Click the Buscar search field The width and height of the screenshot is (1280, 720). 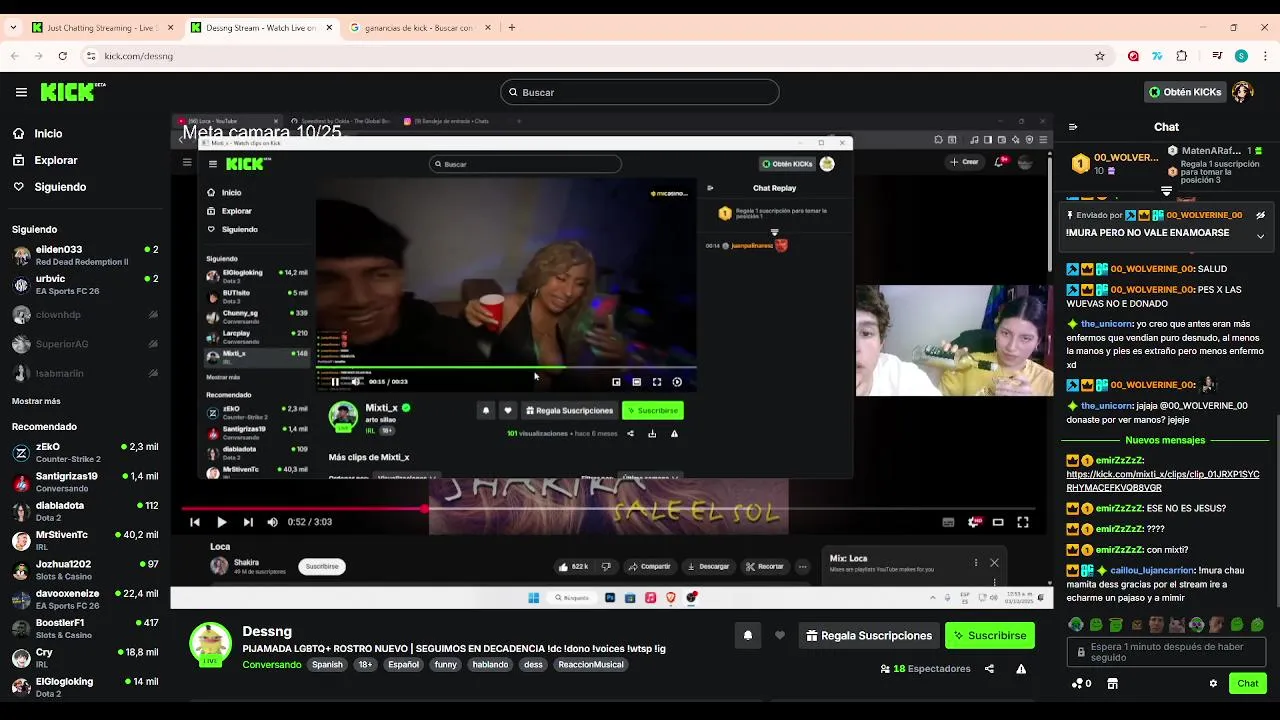640,92
